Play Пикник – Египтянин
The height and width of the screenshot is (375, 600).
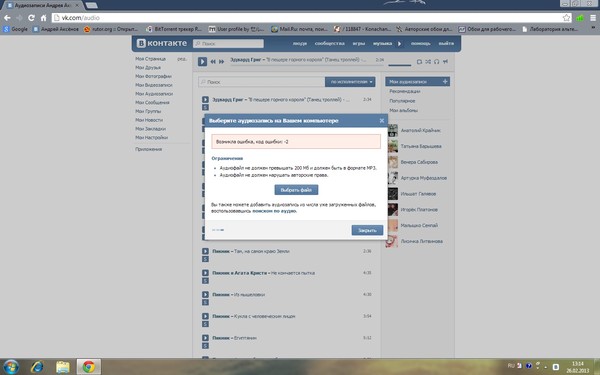point(205,338)
